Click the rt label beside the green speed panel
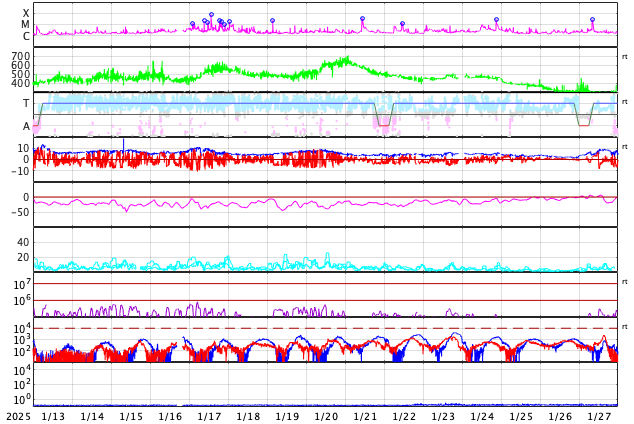634x424 pixels. tap(625, 57)
